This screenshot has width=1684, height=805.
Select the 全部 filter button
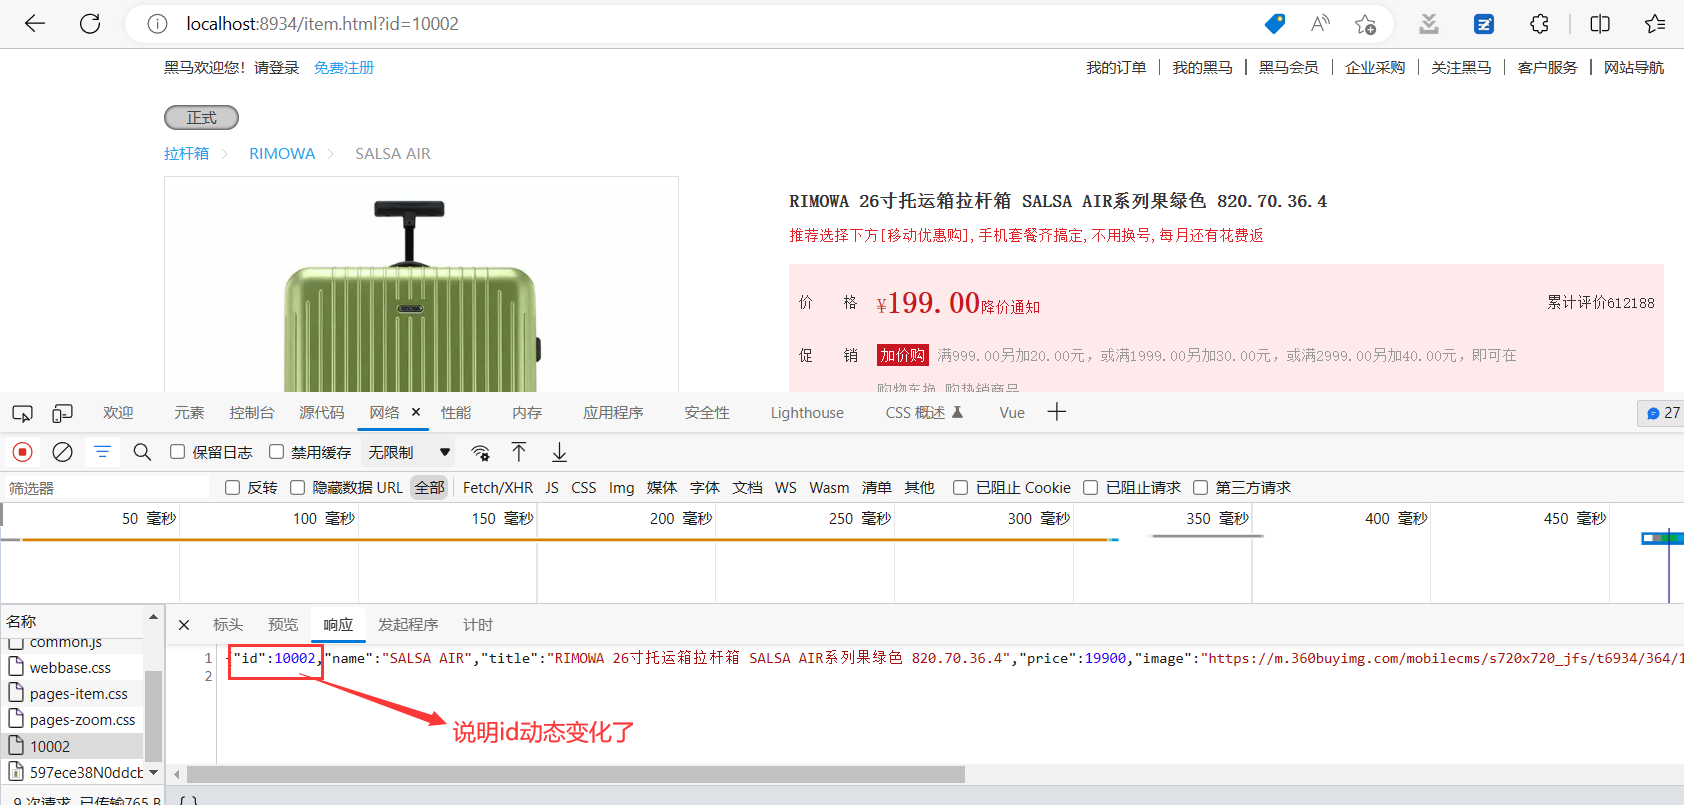[430, 487]
